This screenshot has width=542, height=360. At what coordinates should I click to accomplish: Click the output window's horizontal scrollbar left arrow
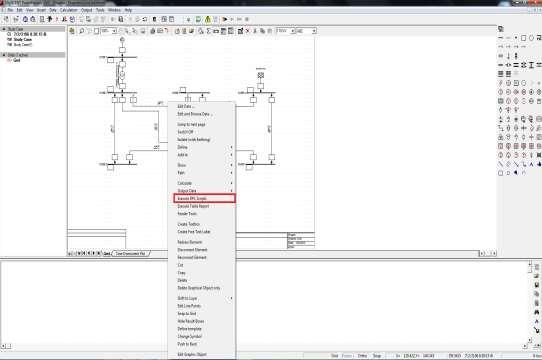(3, 346)
